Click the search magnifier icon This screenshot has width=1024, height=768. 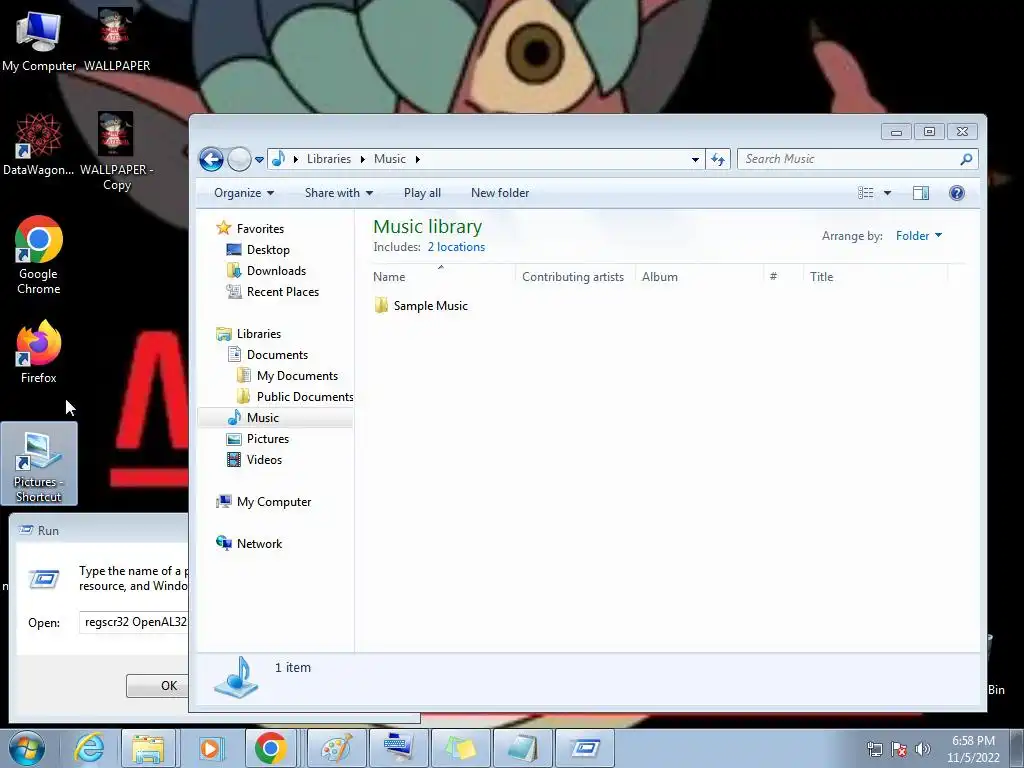pos(967,159)
